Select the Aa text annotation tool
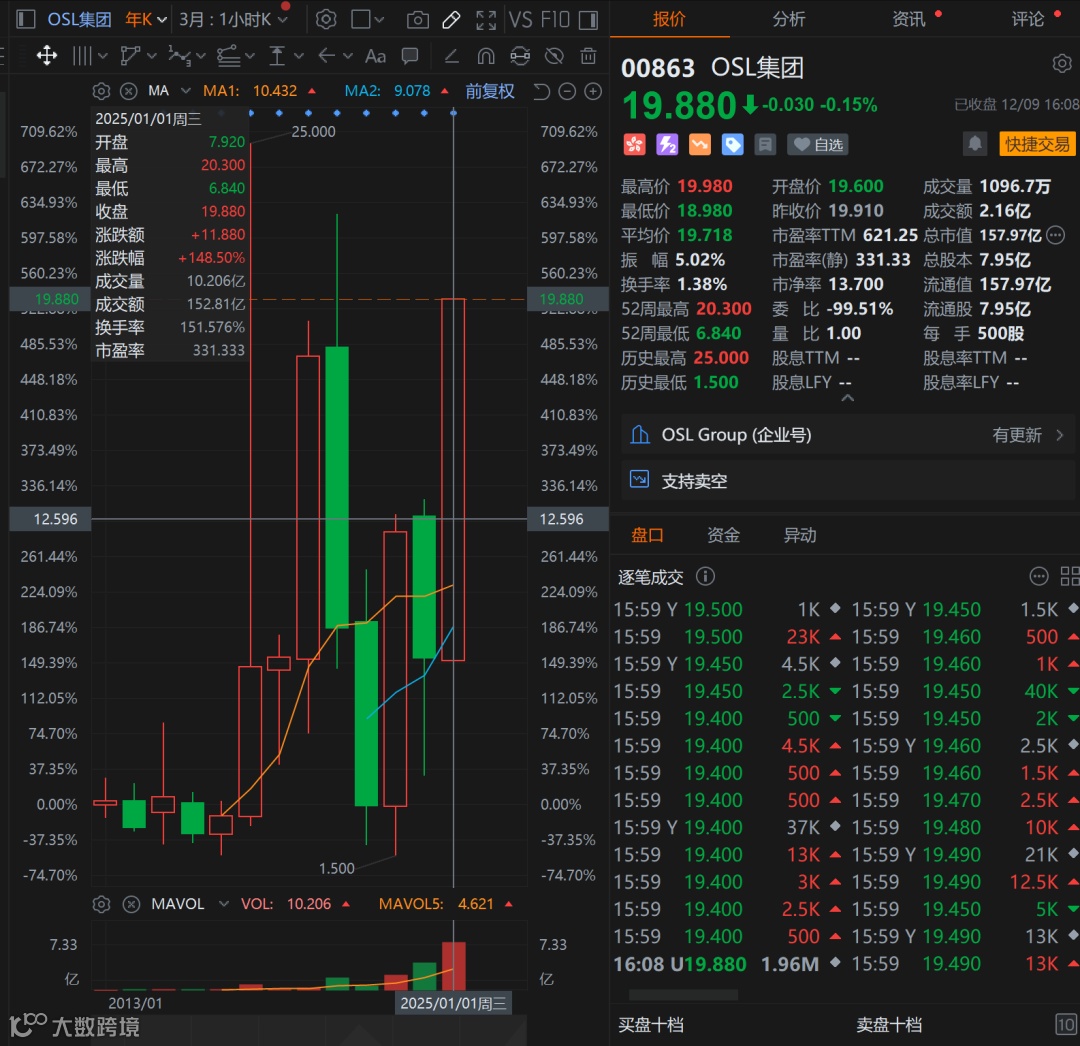 (375, 56)
